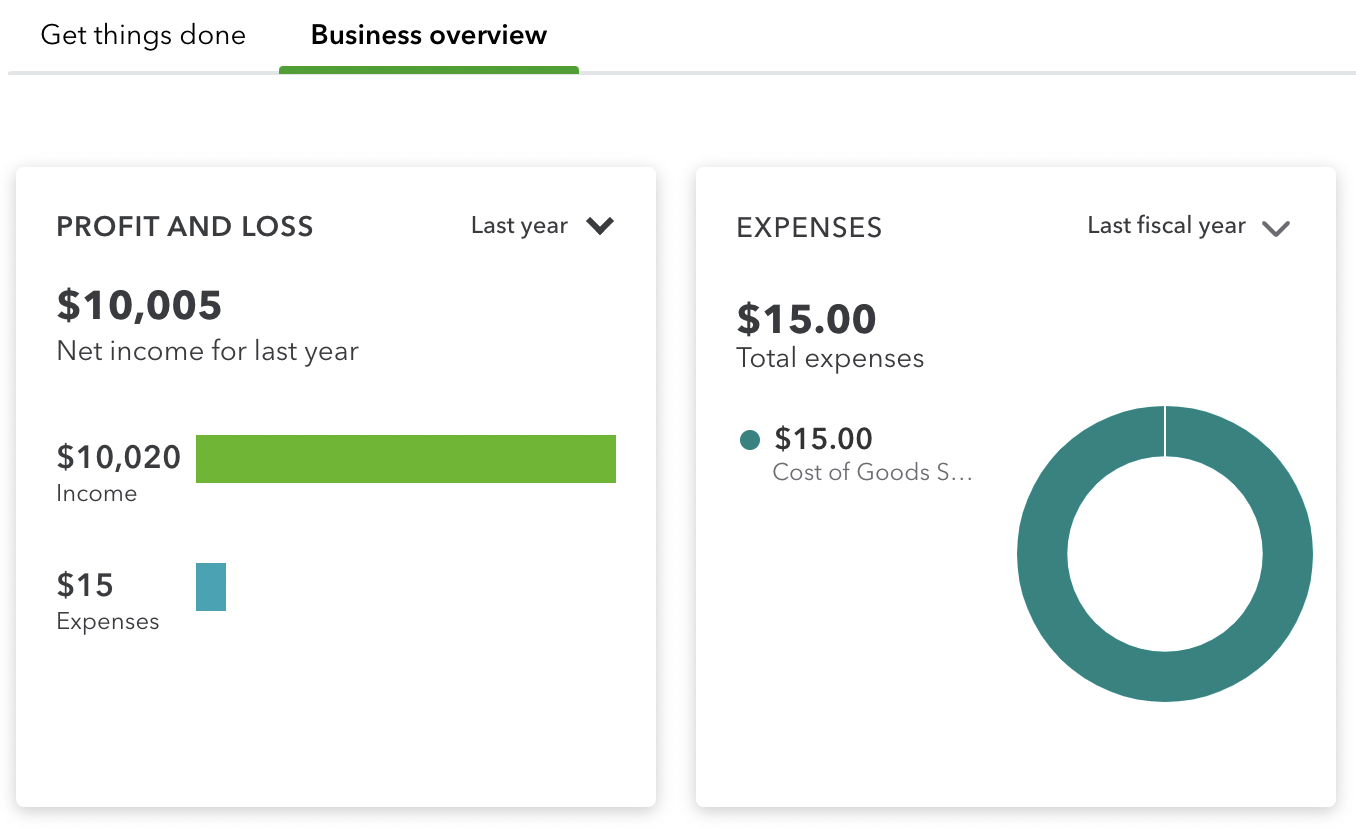Open the $10,005 net income figure
Viewport: 1356px width, 828px height.
click(139, 305)
